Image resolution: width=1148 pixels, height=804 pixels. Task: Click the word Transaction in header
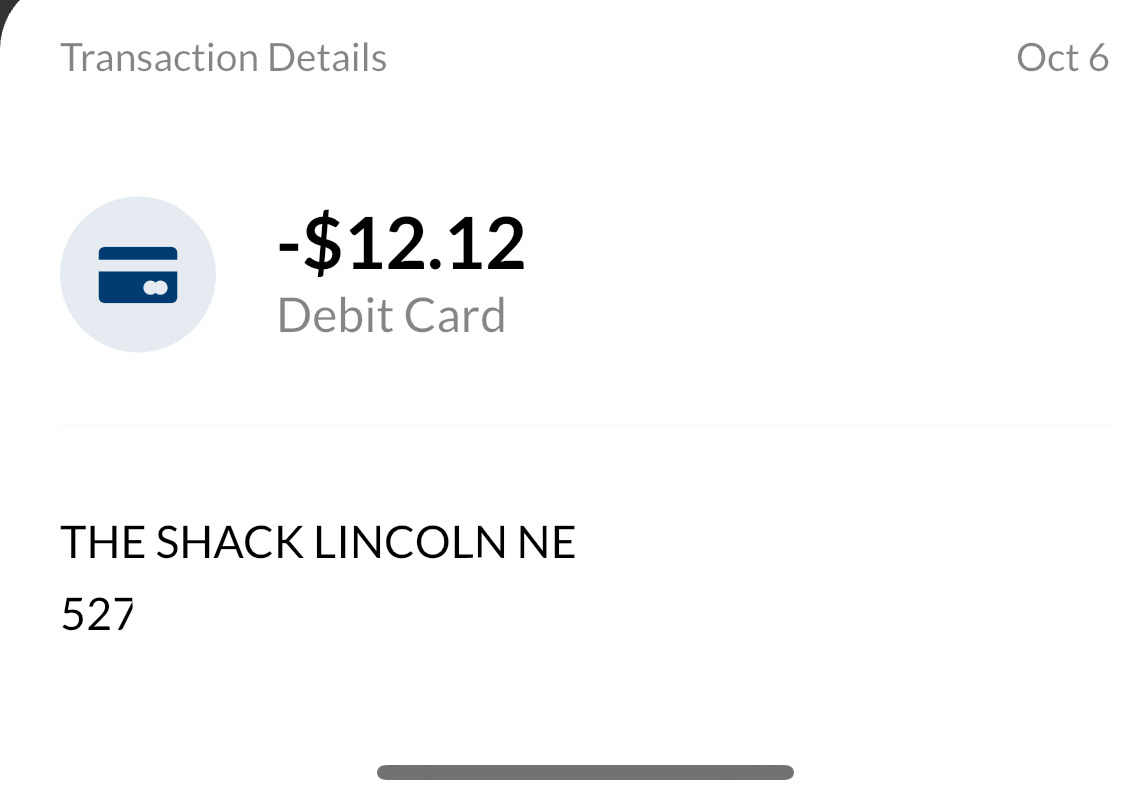click(x=160, y=58)
